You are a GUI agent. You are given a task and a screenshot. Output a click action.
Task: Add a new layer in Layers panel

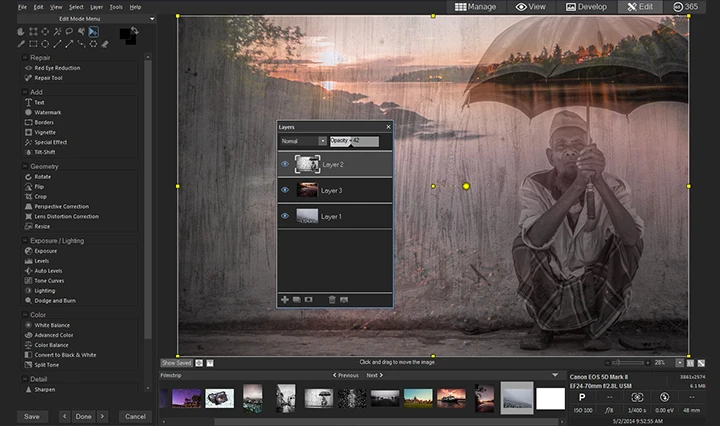coord(284,299)
